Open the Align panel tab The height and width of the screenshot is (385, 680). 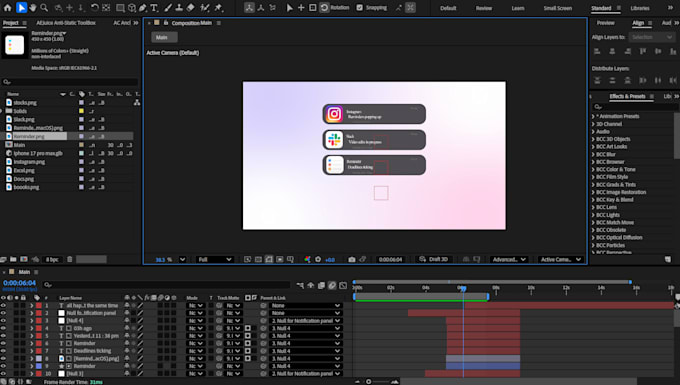coord(638,23)
